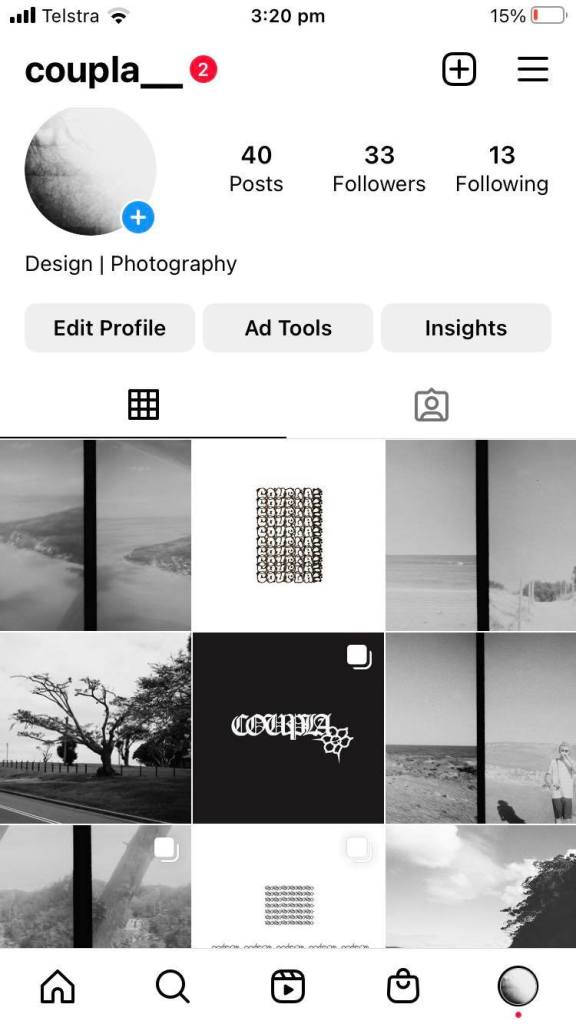Screen dimensions: 576x1024
Task: Tap the create new post plus icon
Action: pyautogui.click(x=459, y=69)
